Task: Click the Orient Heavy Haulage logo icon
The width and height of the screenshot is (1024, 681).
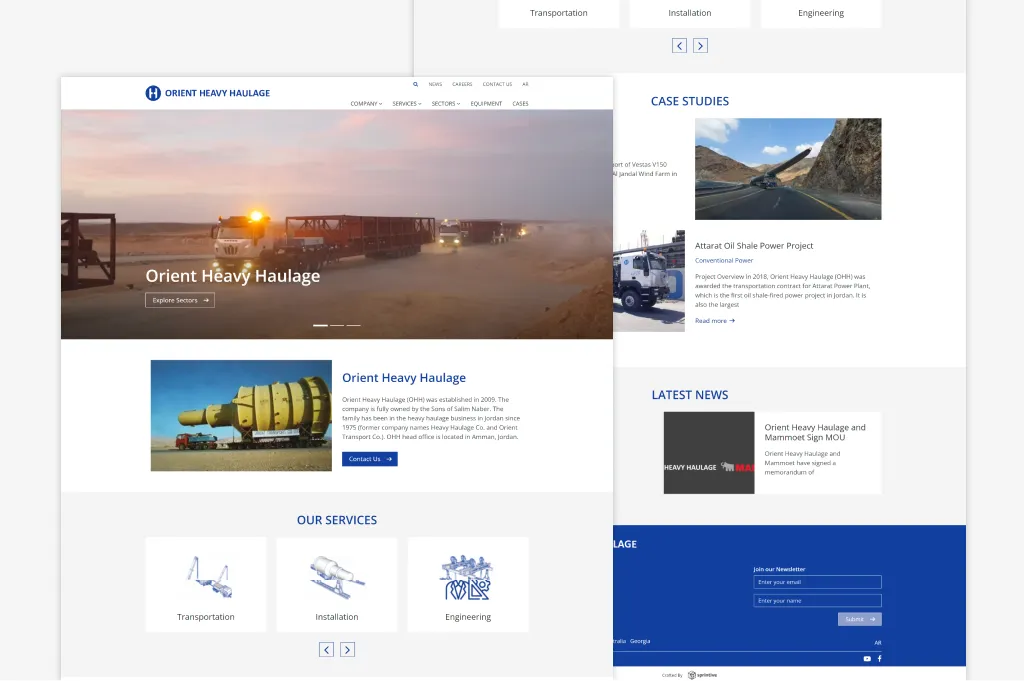Action: click(153, 93)
